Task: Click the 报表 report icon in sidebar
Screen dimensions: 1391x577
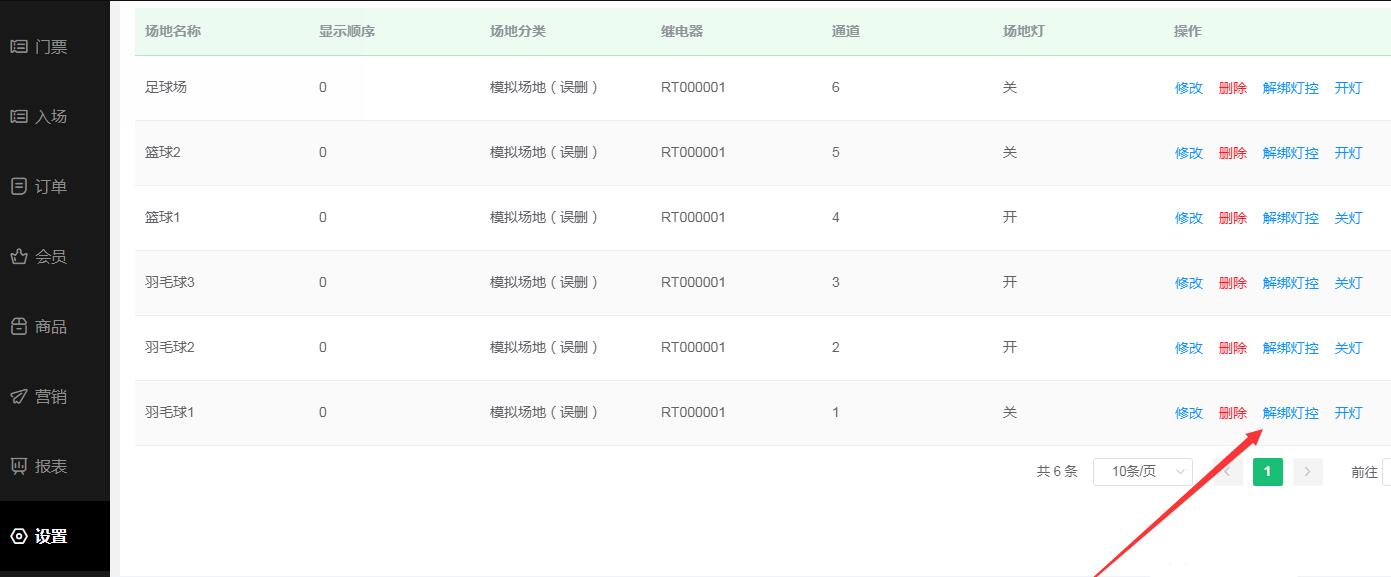Action: [x=18, y=467]
